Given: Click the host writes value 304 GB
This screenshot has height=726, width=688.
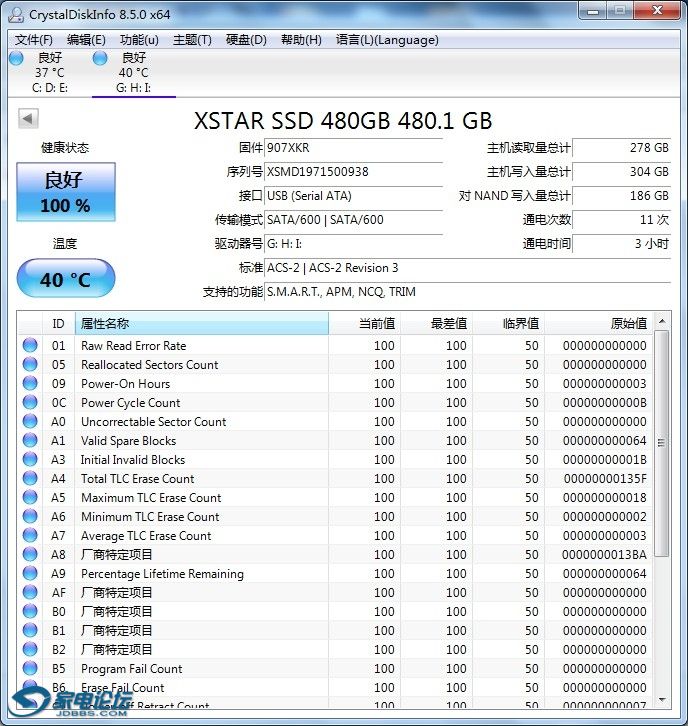Looking at the screenshot, I should [x=622, y=172].
